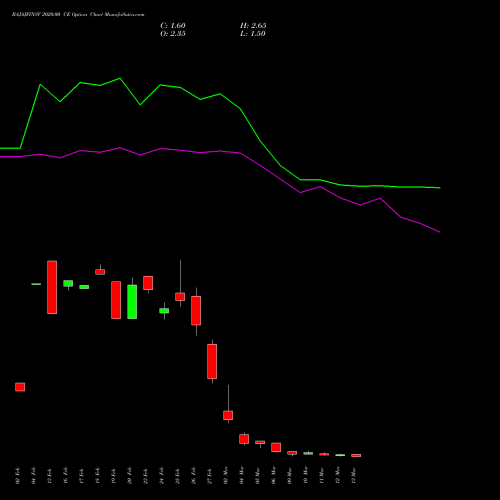Click the '24 Feb' date label
This screenshot has width=500, height=500.
click(162, 476)
